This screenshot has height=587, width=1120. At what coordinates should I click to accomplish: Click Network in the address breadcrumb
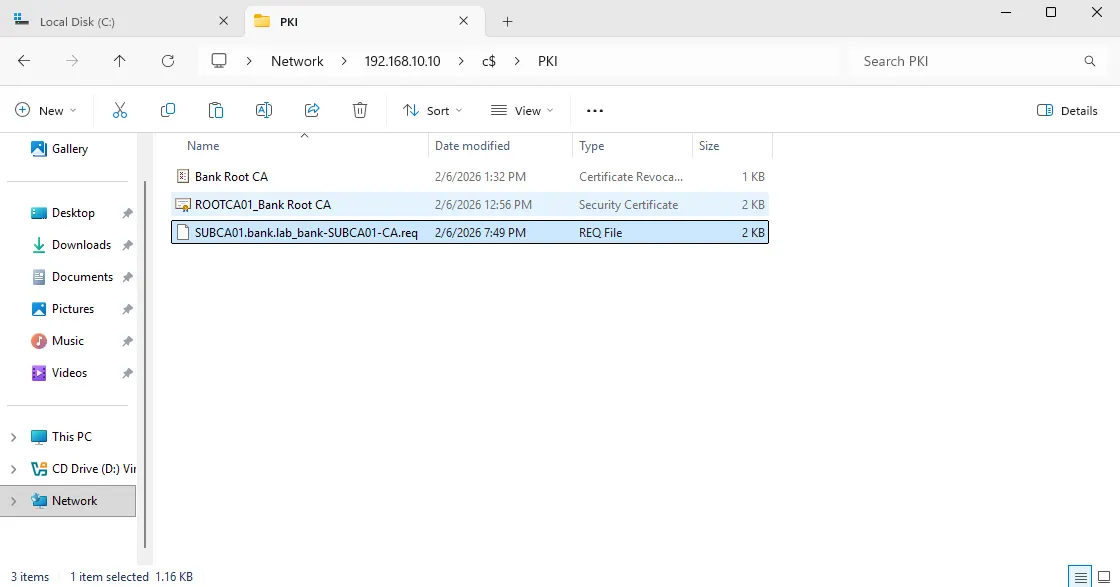click(297, 61)
